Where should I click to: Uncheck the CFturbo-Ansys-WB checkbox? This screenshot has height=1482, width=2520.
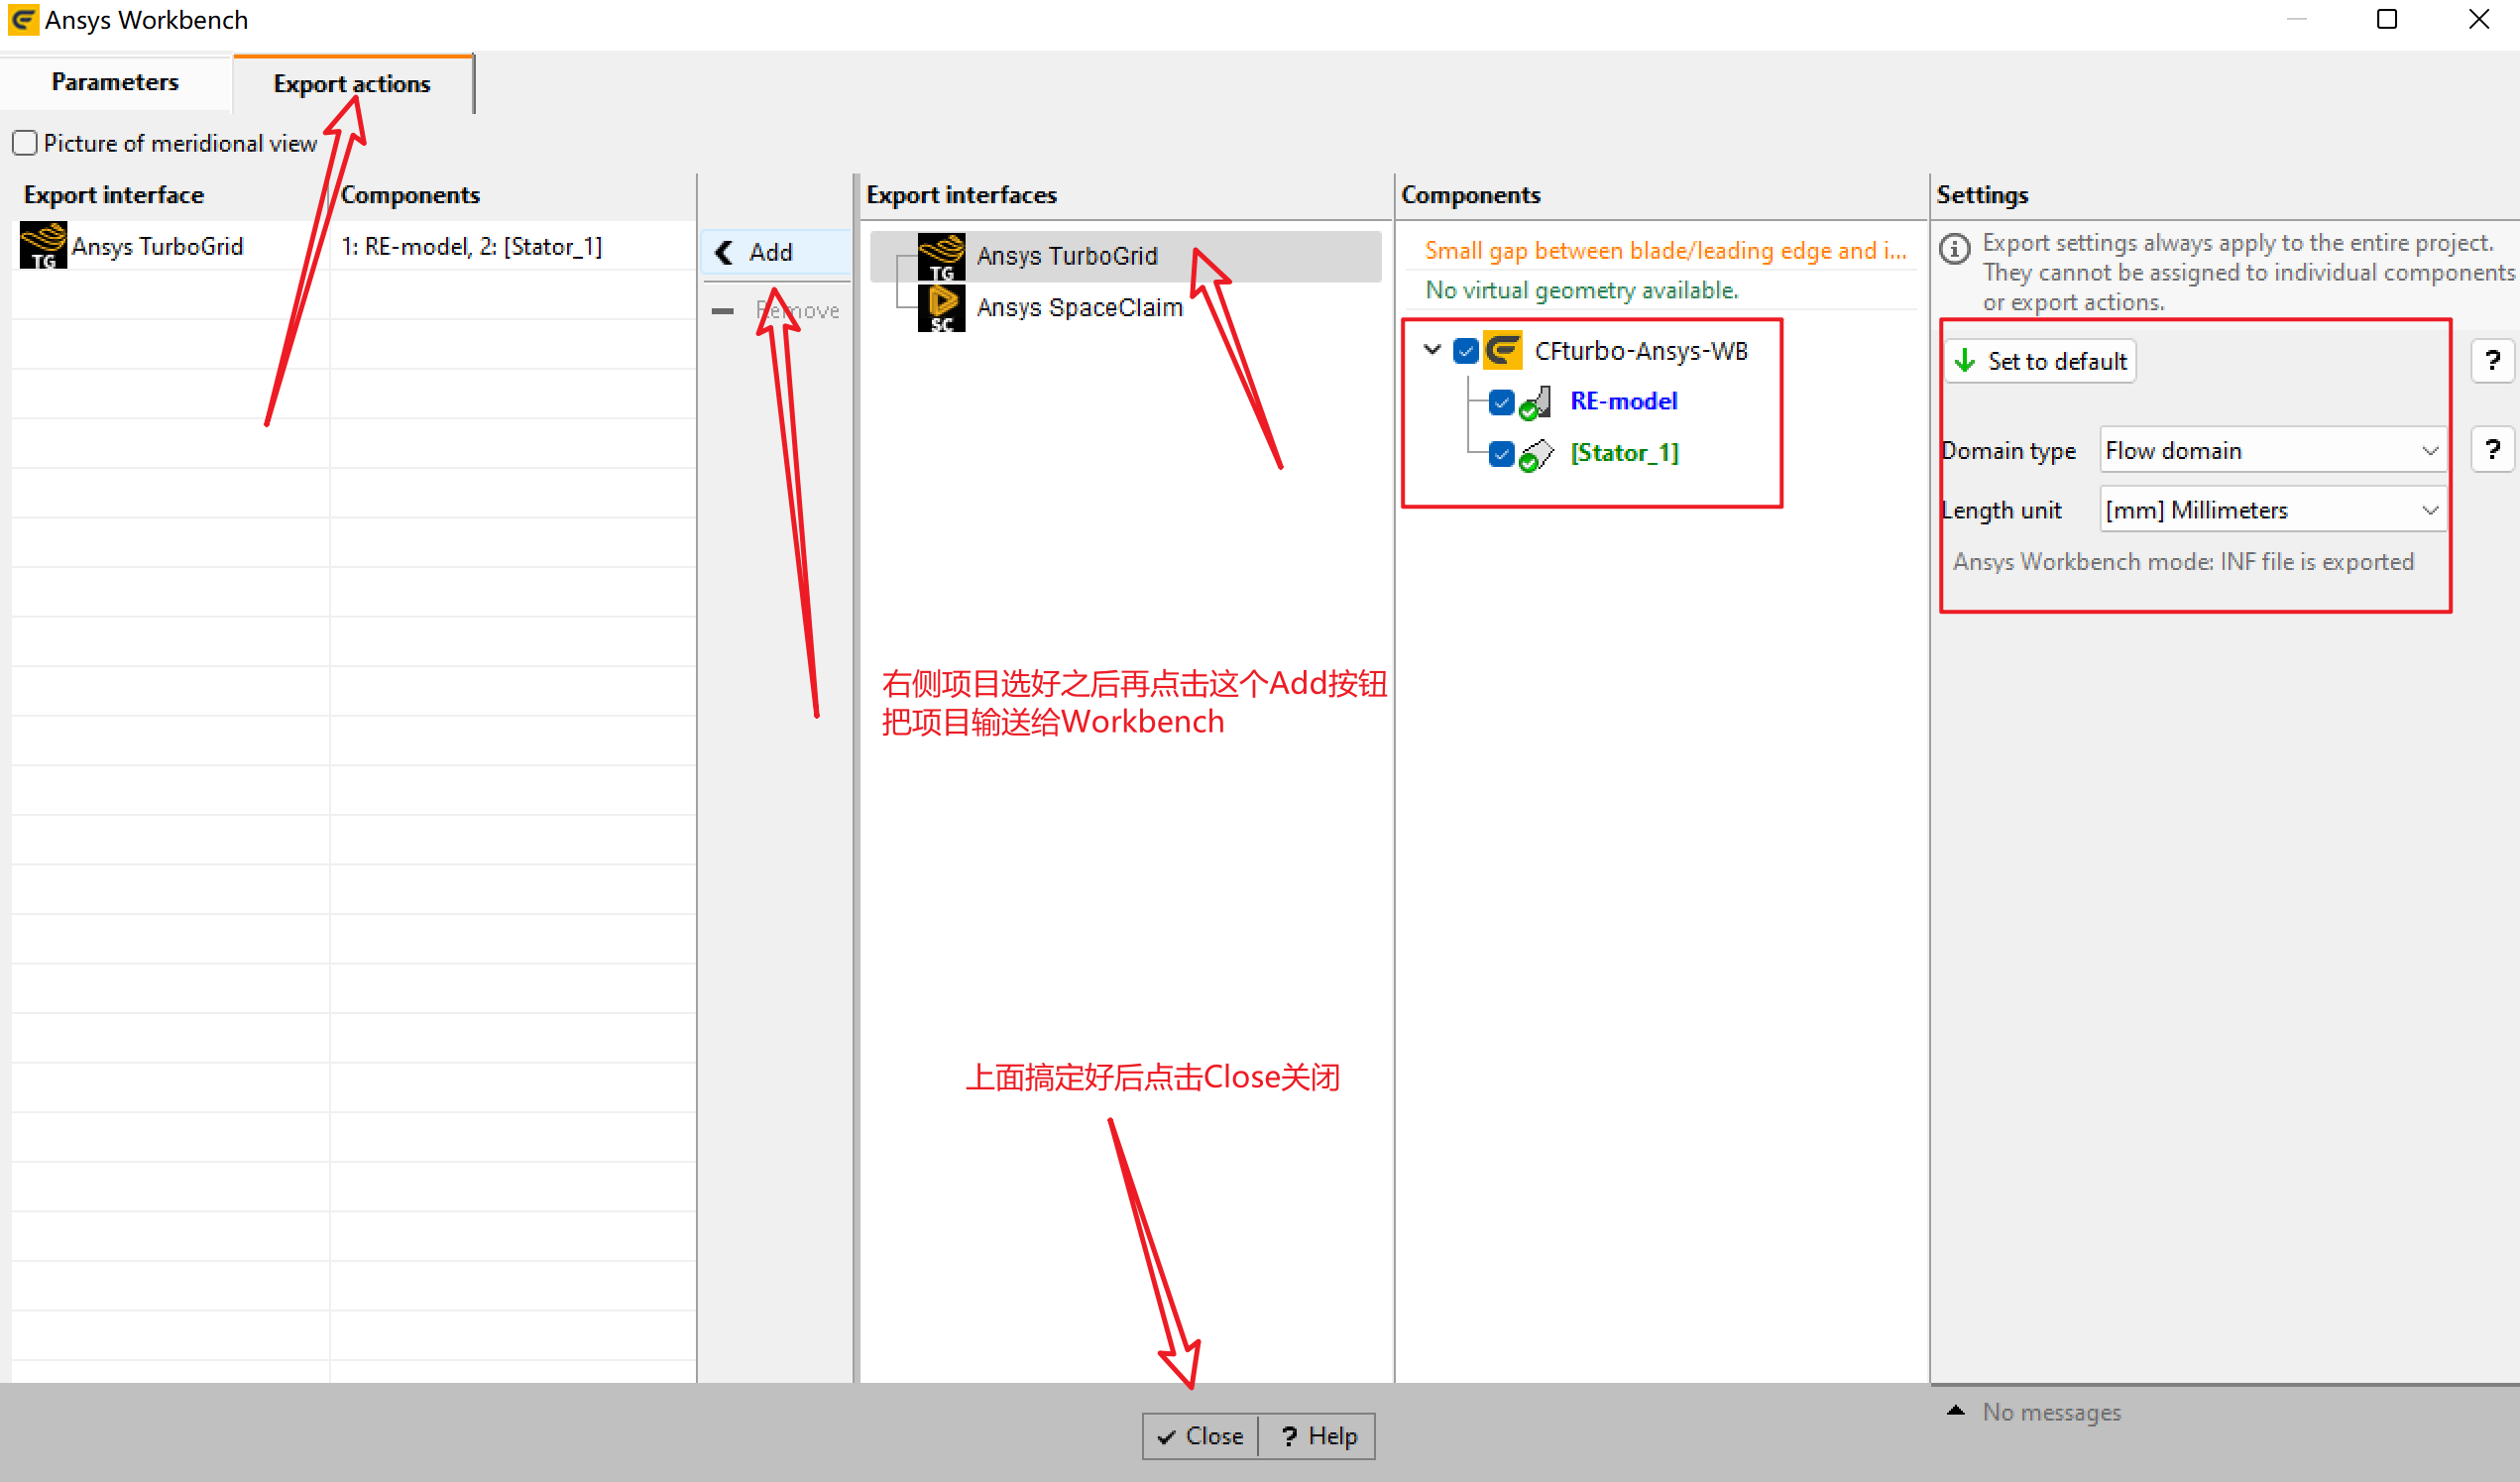tap(1466, 351)
